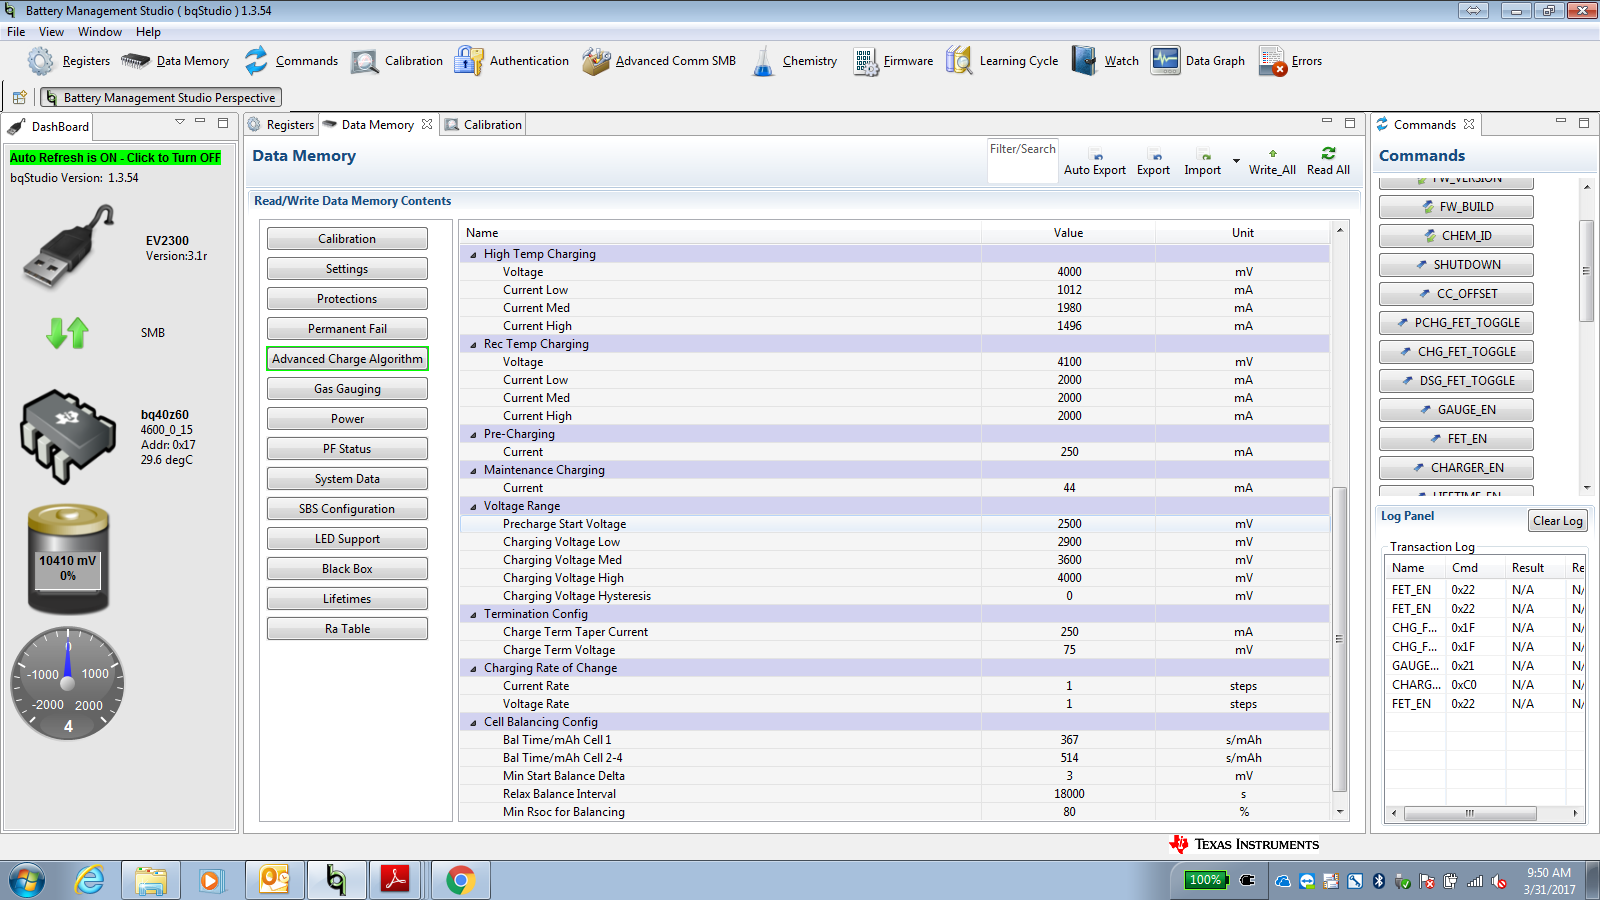The height and width of the screenshot is (900, 1600).
Task: Open the Ra Table section
Action: point(347,629)
